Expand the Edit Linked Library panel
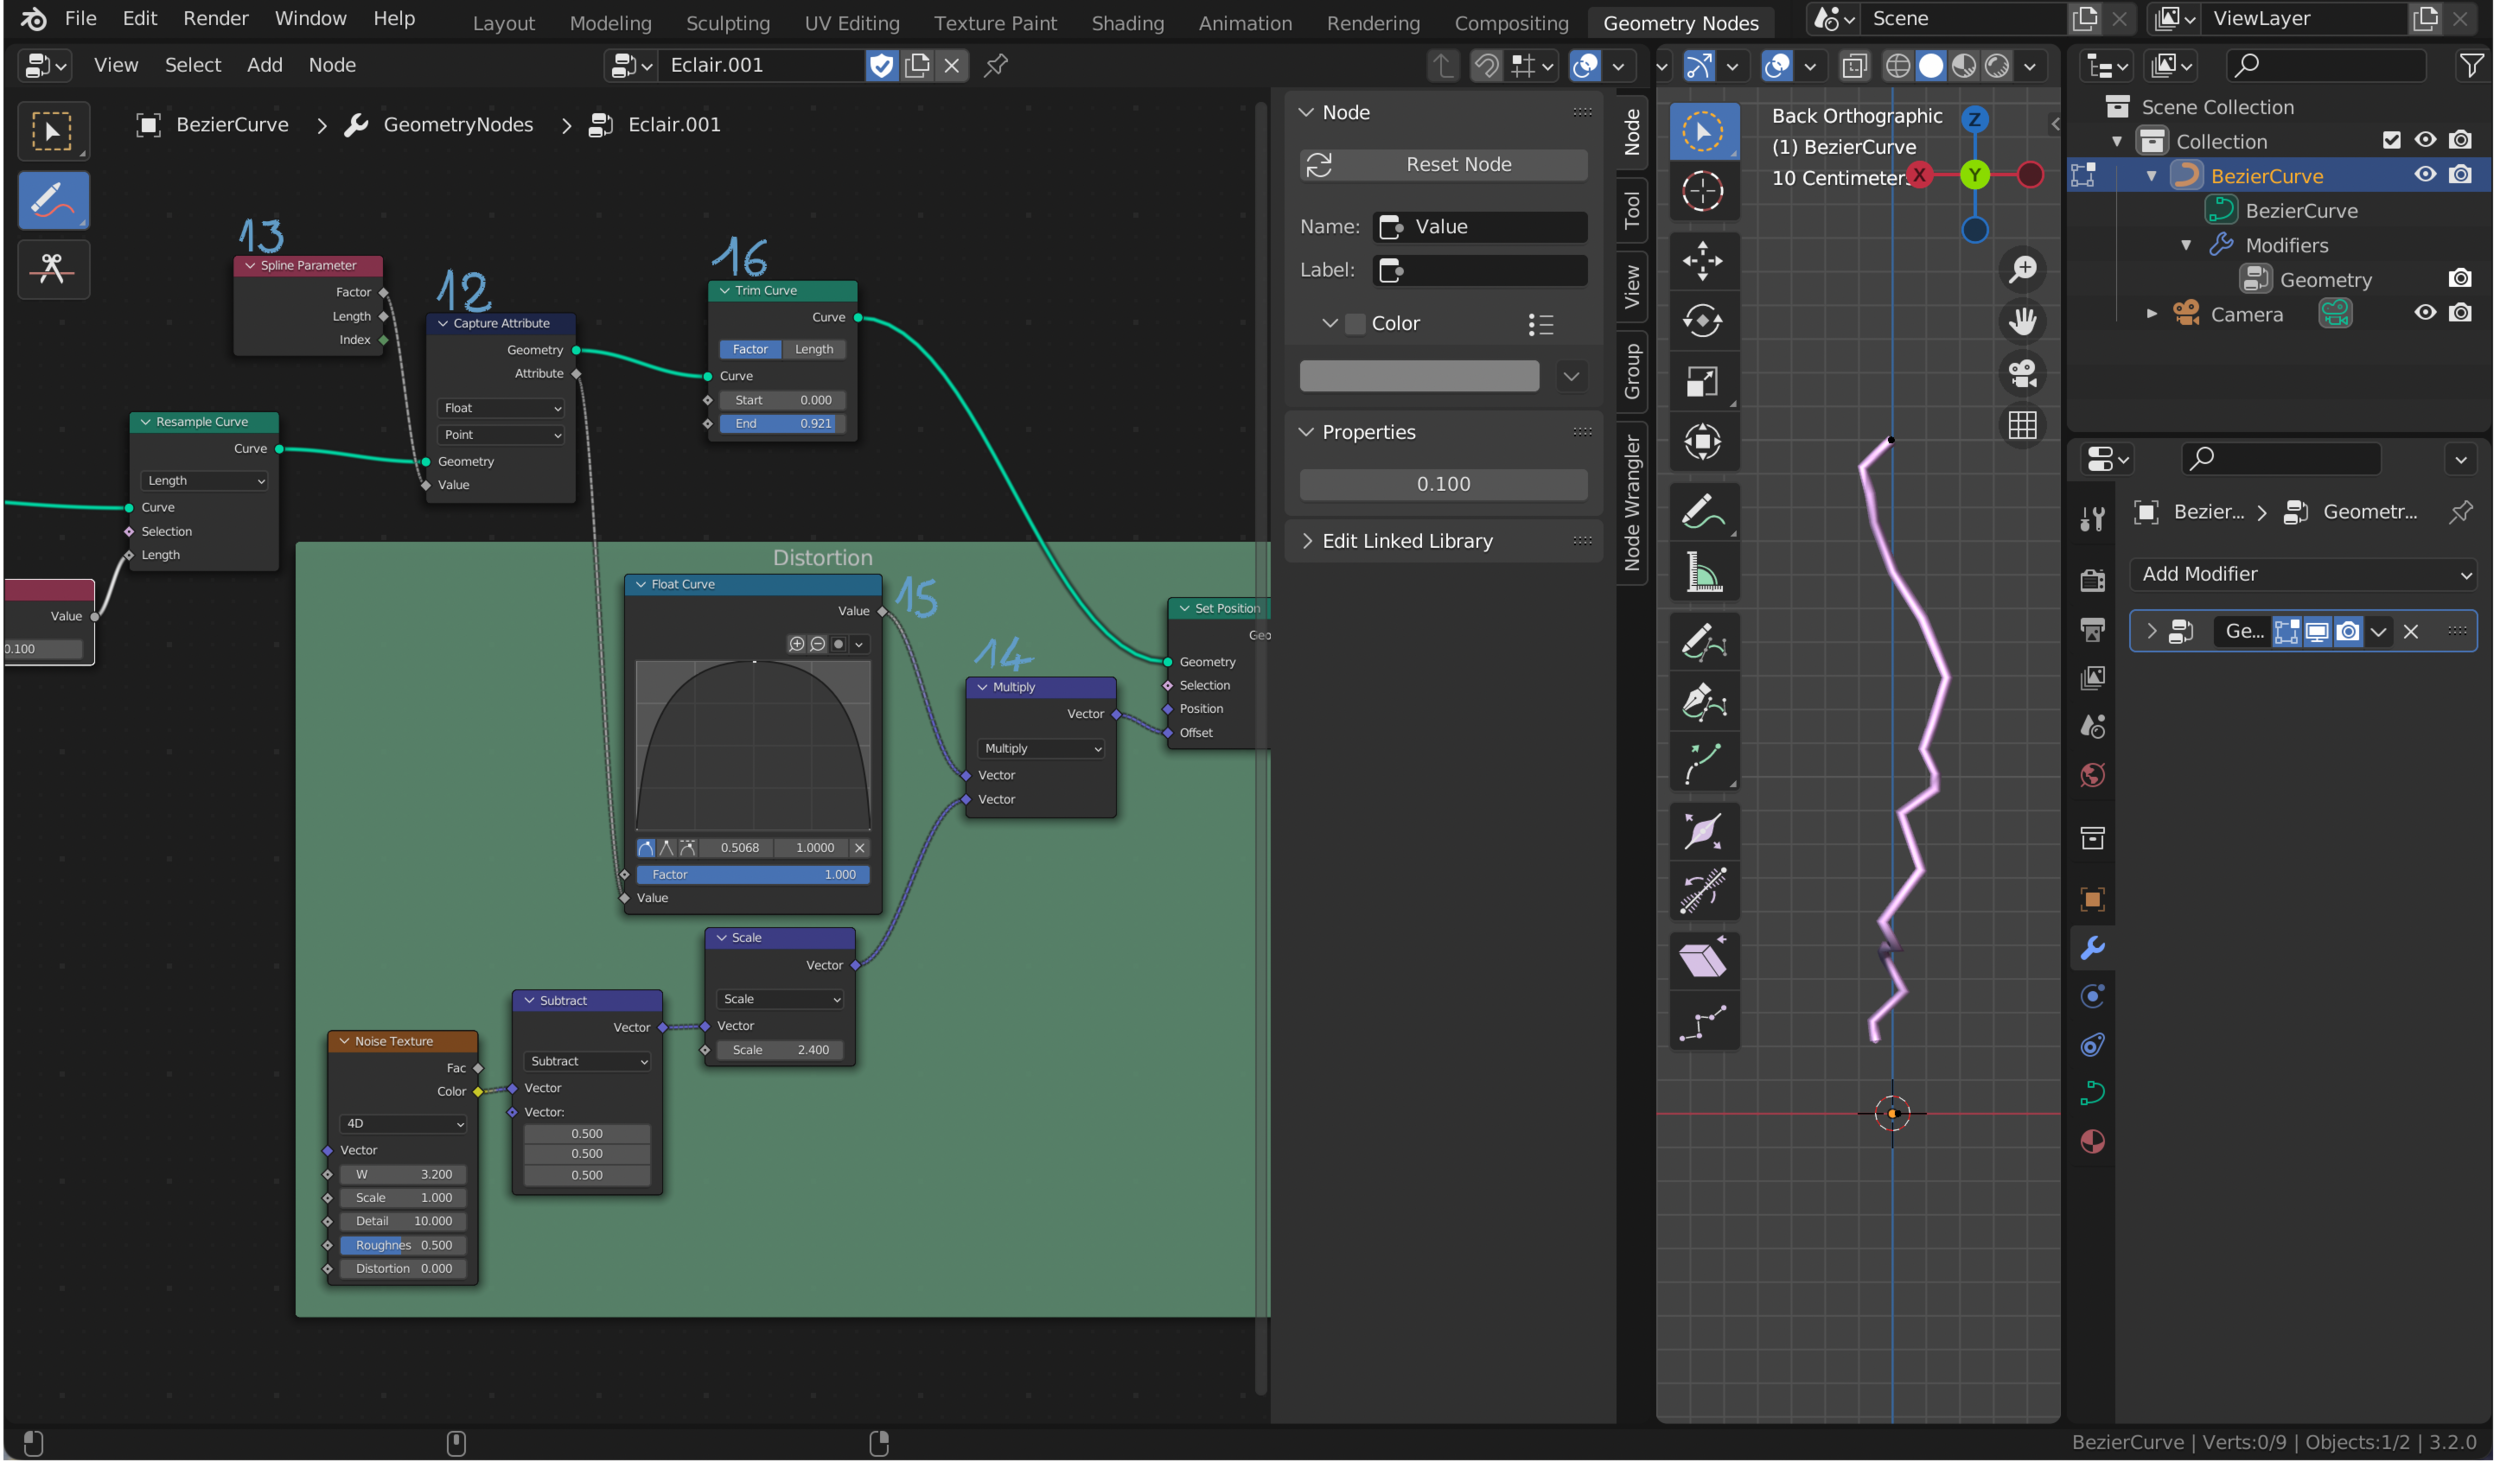Image resolution: width=2500 pixels, height=1462 pixels. (1408, 542)
